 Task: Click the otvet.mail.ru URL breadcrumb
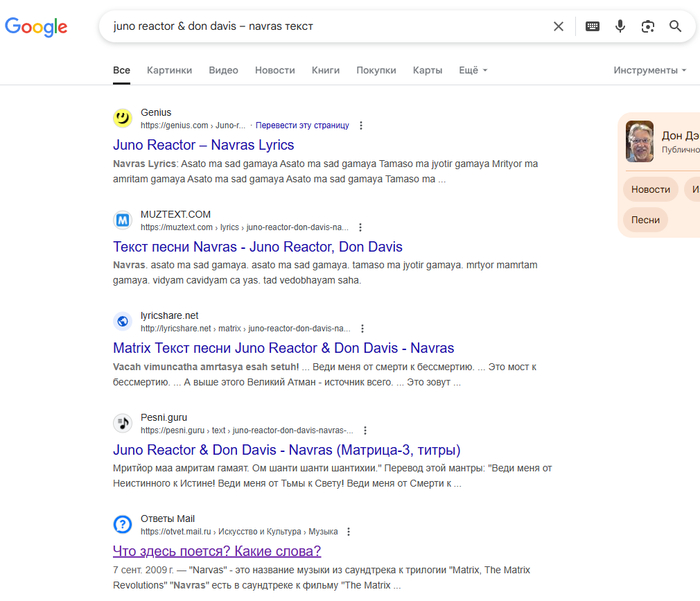[239, 532]
